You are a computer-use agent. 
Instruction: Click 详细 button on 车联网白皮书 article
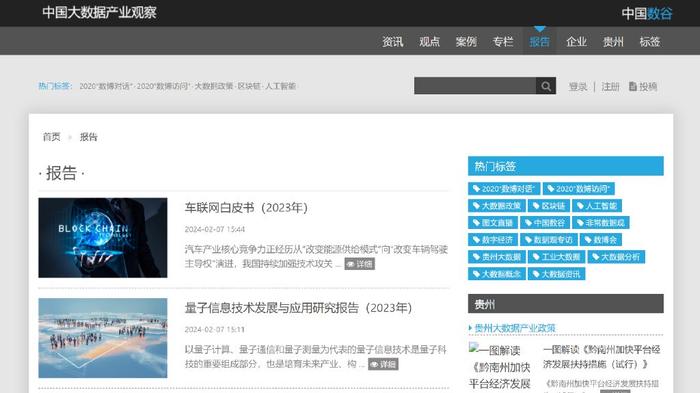[359, 264]
